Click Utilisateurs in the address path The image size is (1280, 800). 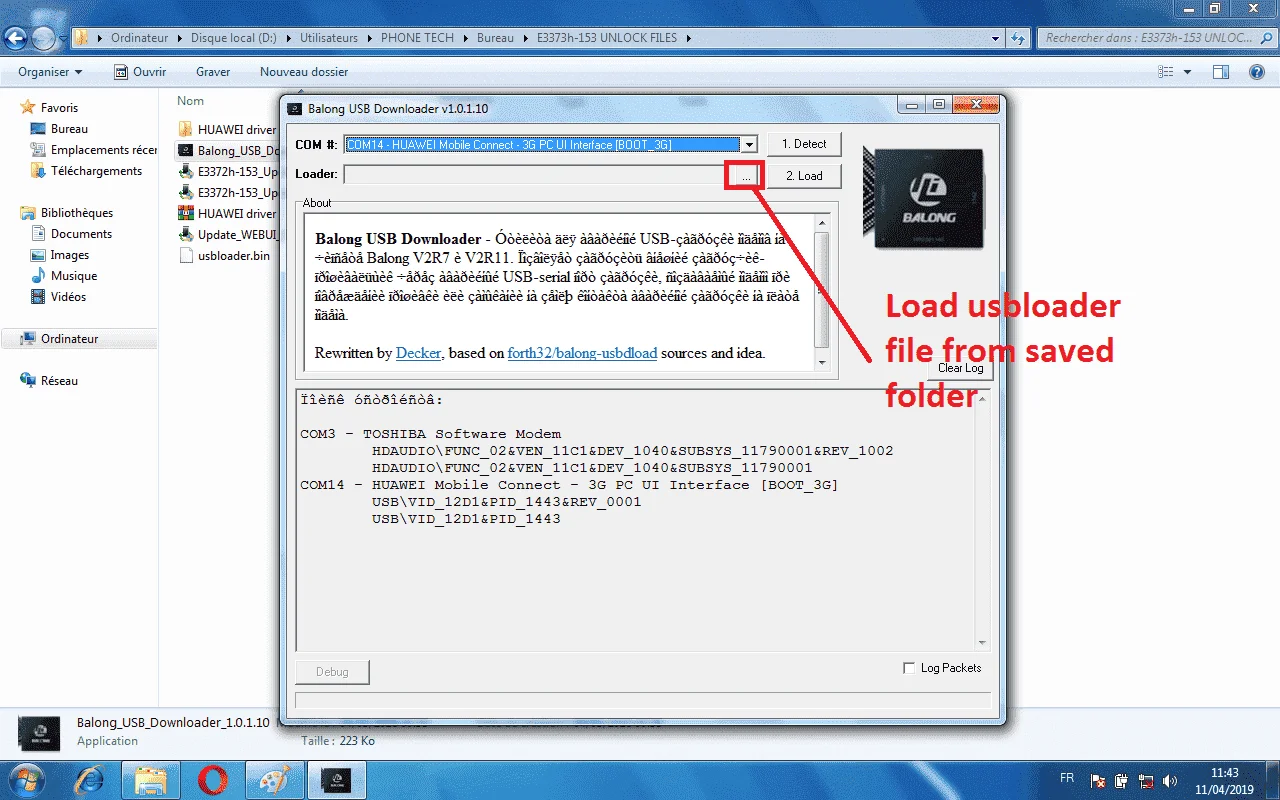328,38
